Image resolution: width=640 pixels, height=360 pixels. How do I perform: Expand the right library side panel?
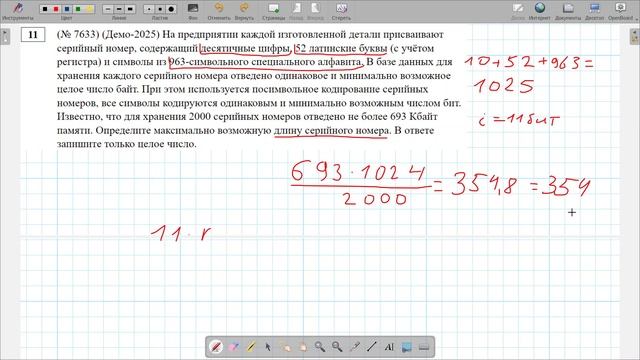pos(635,37)
